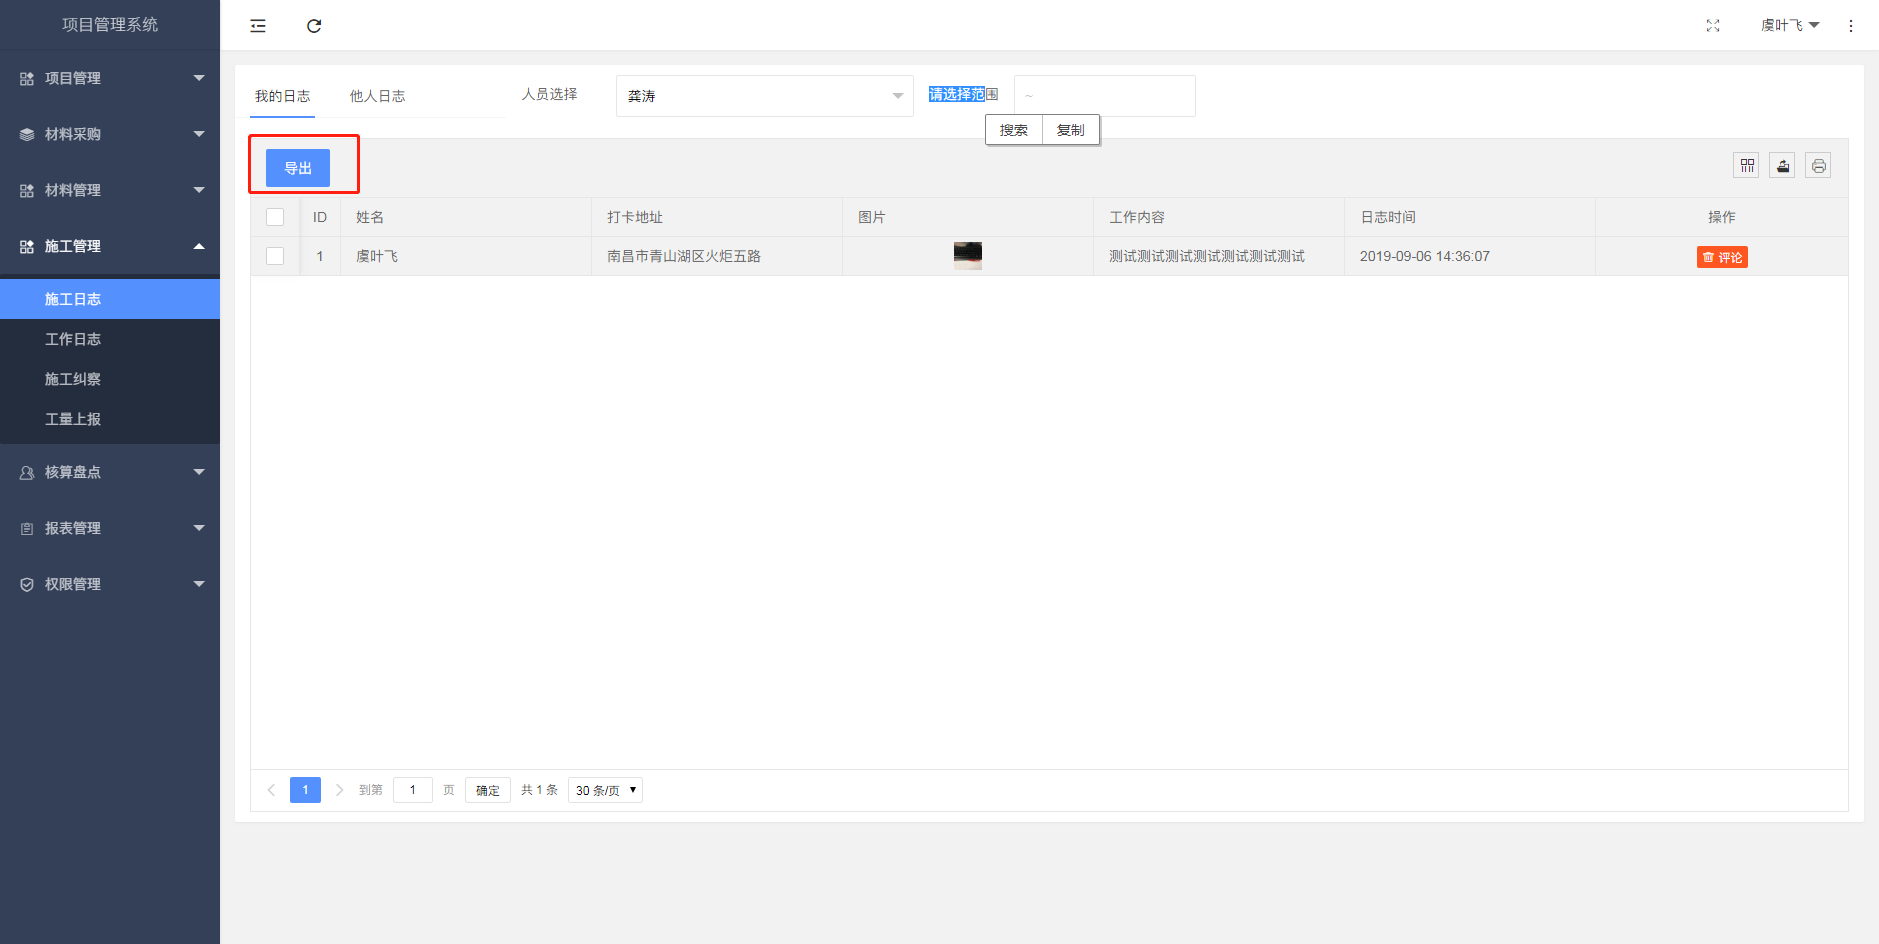The width and height of the screenshot is (1879, 944).
Task: Click the 材料管理 sidebar icon
Action: pos(27,190)
